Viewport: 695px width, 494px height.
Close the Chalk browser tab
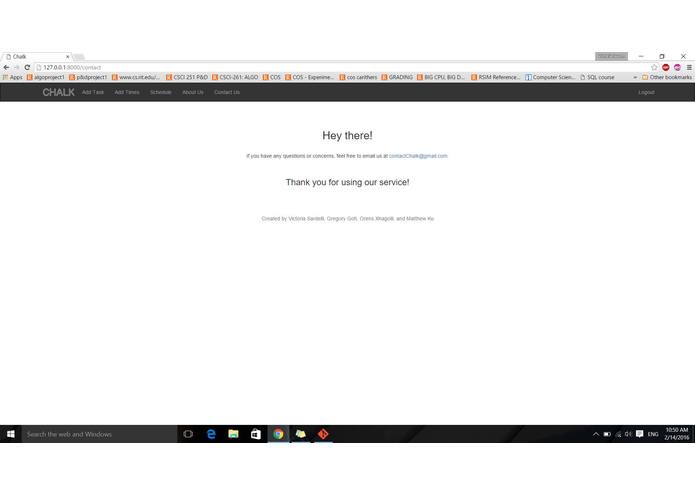pyautogui.click(x=67, y=57)
